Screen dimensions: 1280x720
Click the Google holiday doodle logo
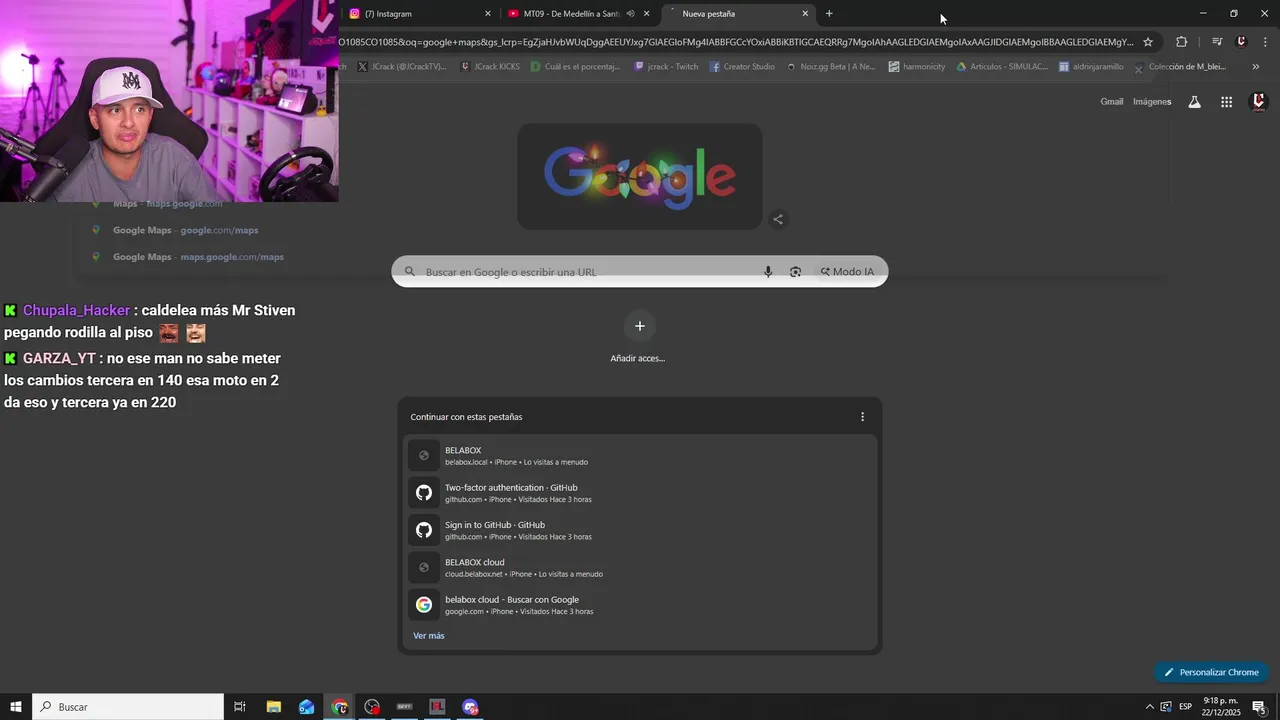640,176
